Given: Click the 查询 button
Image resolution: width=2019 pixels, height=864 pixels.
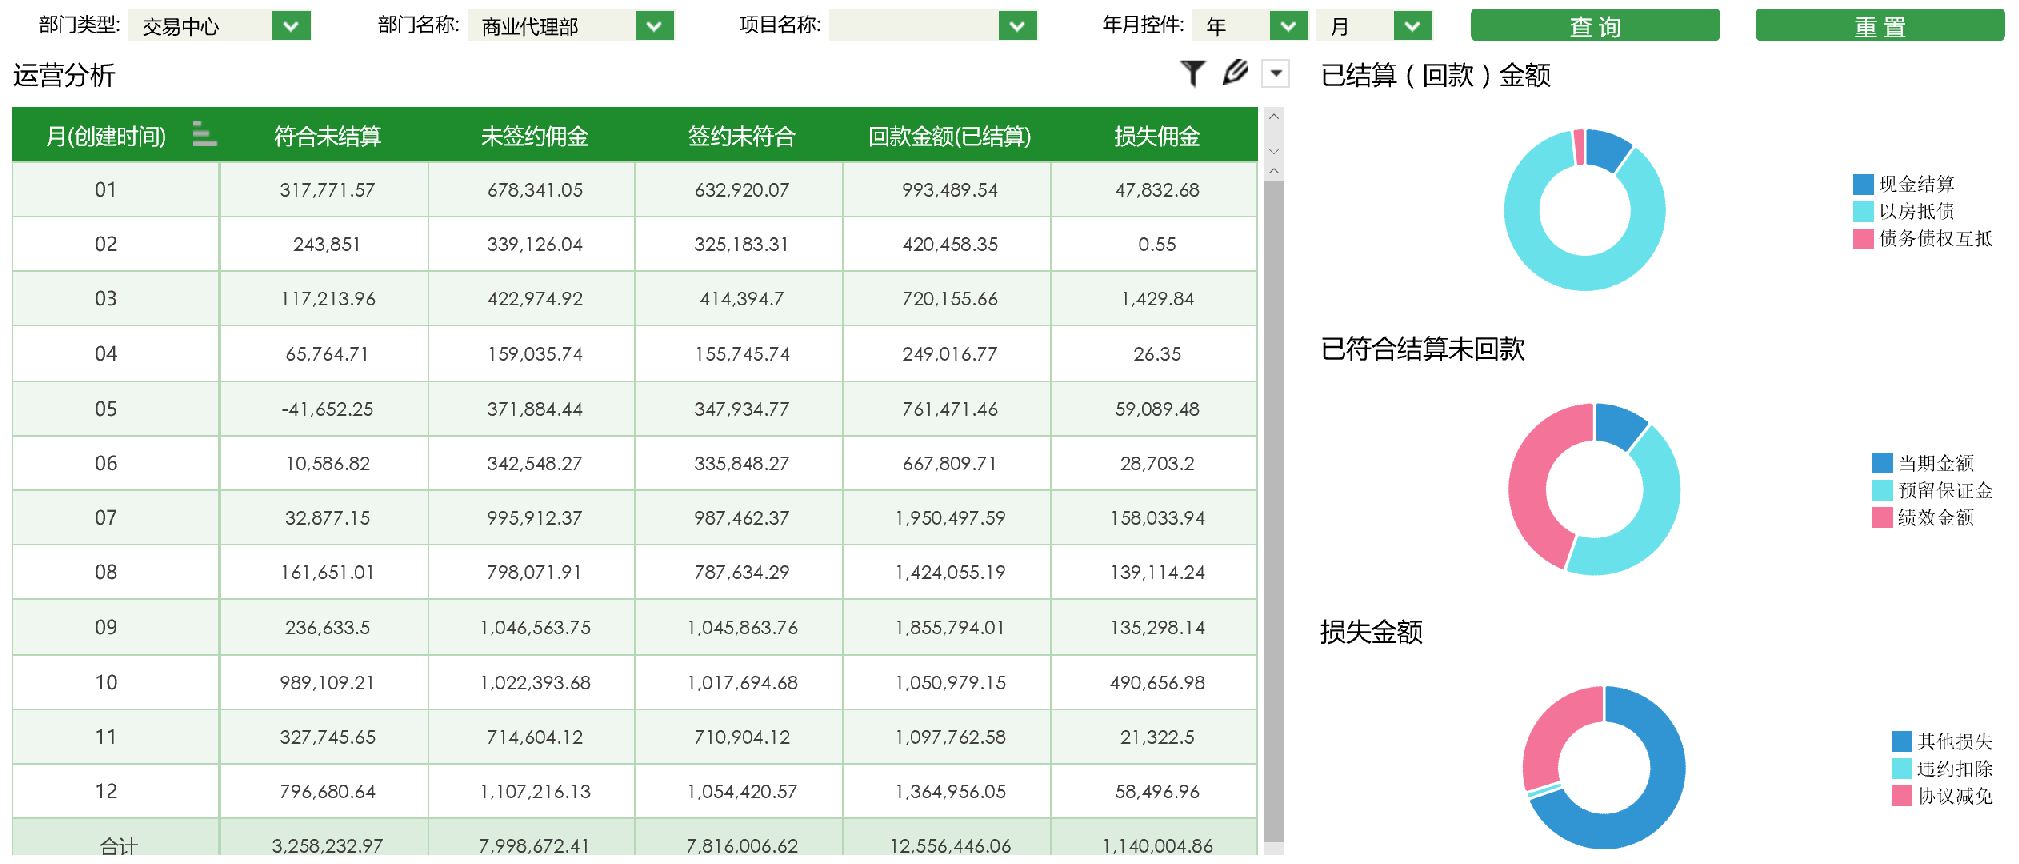Looking at the screenshot, I should tap(1594, 26).
